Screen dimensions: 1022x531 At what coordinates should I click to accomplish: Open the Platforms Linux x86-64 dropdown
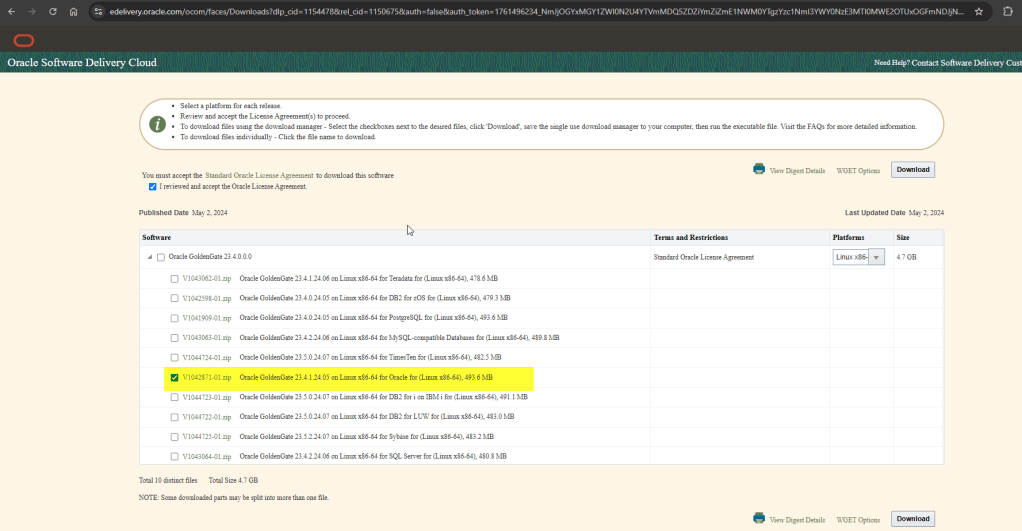coord(877,257)
